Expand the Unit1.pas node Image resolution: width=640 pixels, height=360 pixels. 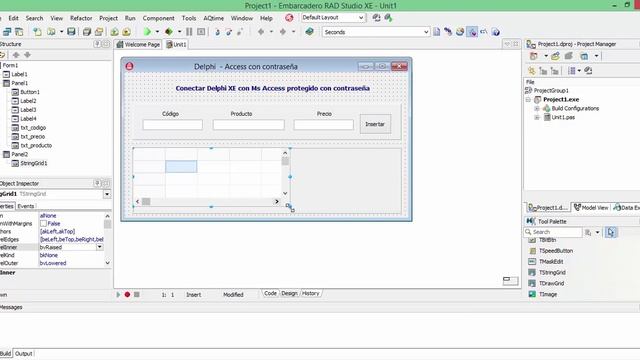[537, 117]
